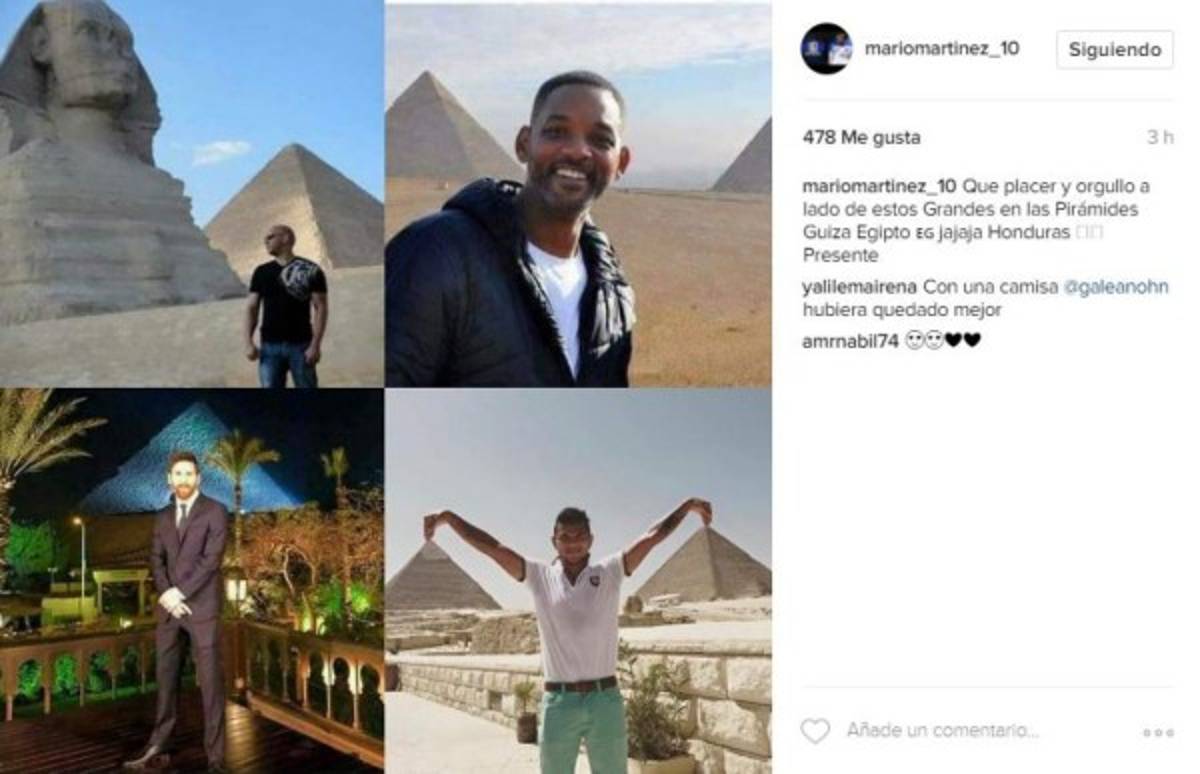Click the smiling man in black jacket photo

pos(578,193)
